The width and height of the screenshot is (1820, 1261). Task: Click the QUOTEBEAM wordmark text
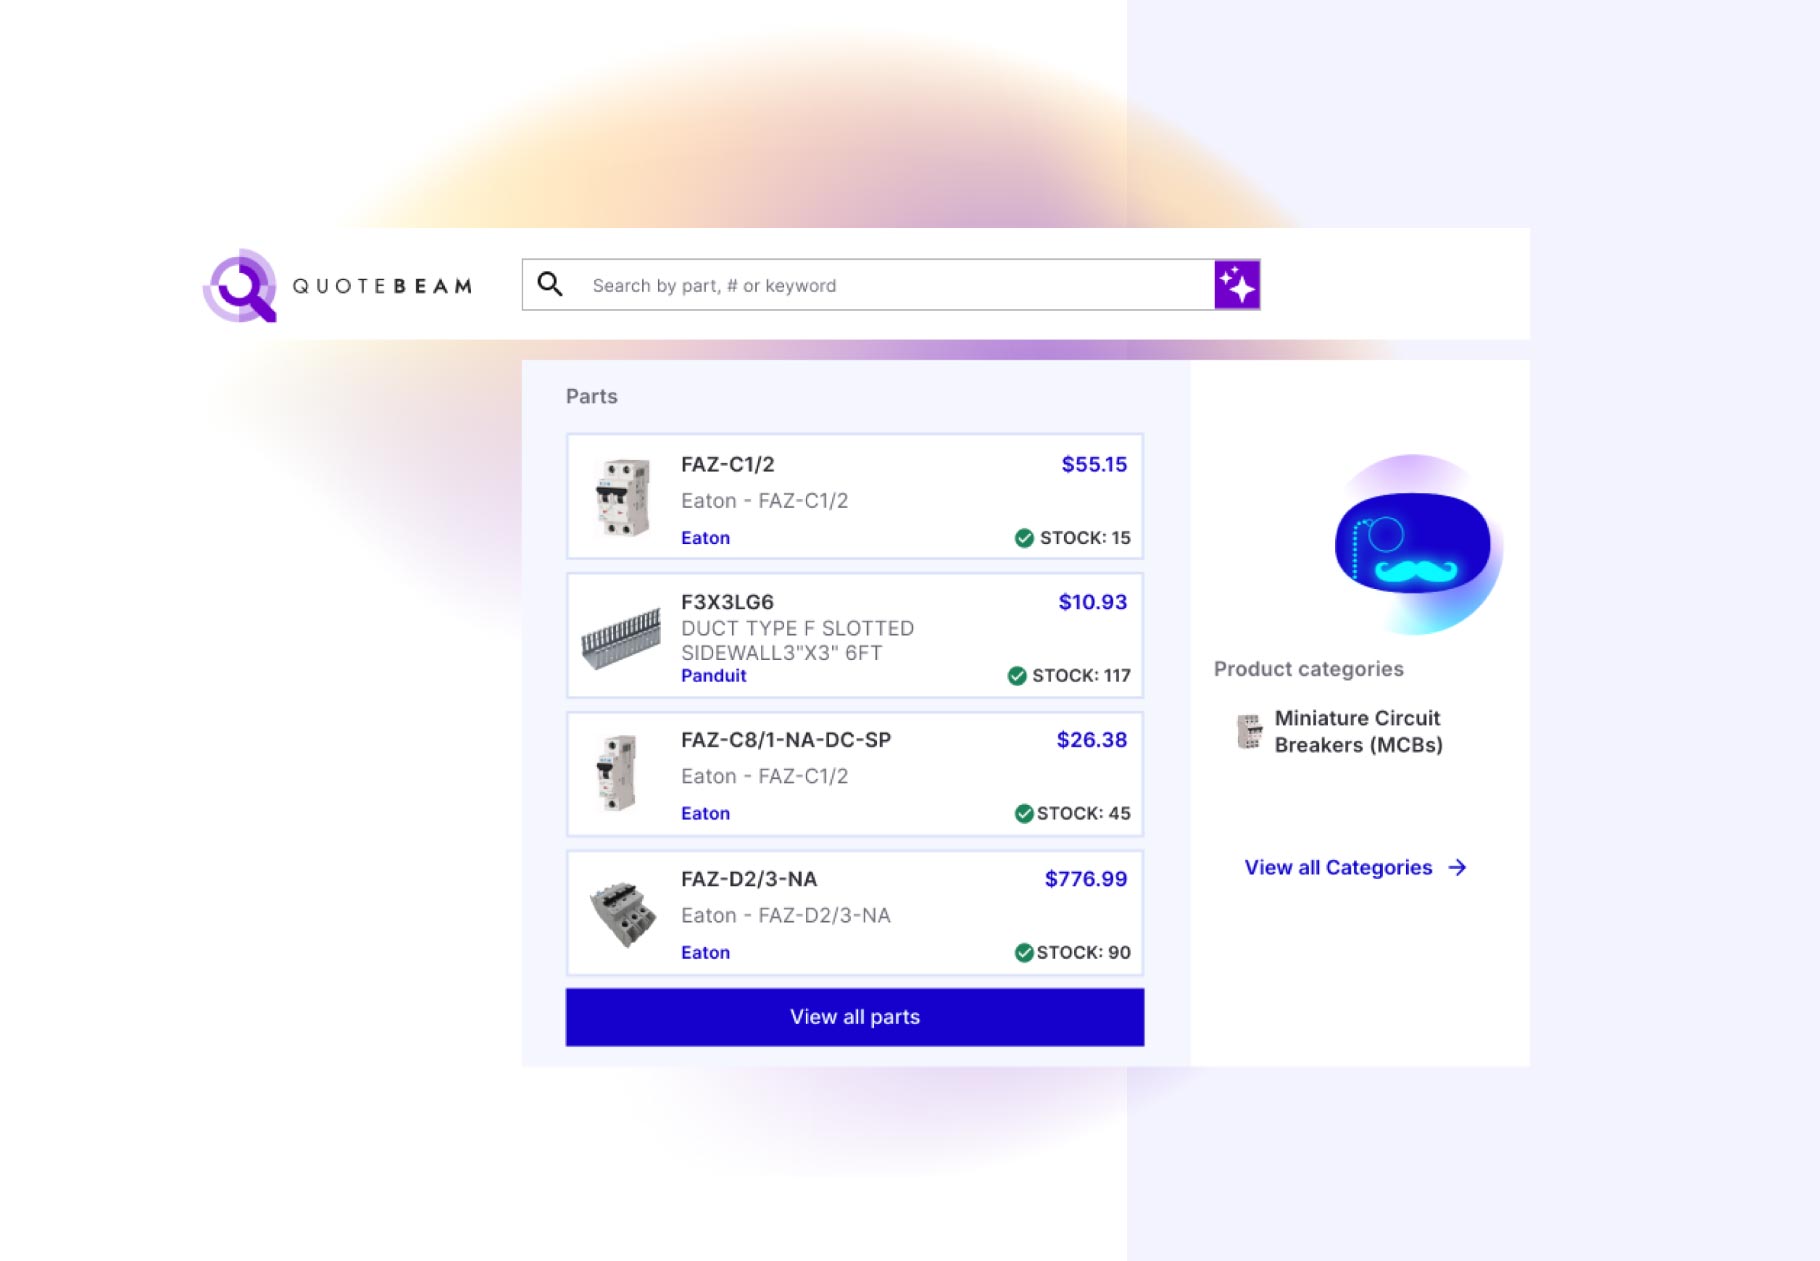[382, 286]
